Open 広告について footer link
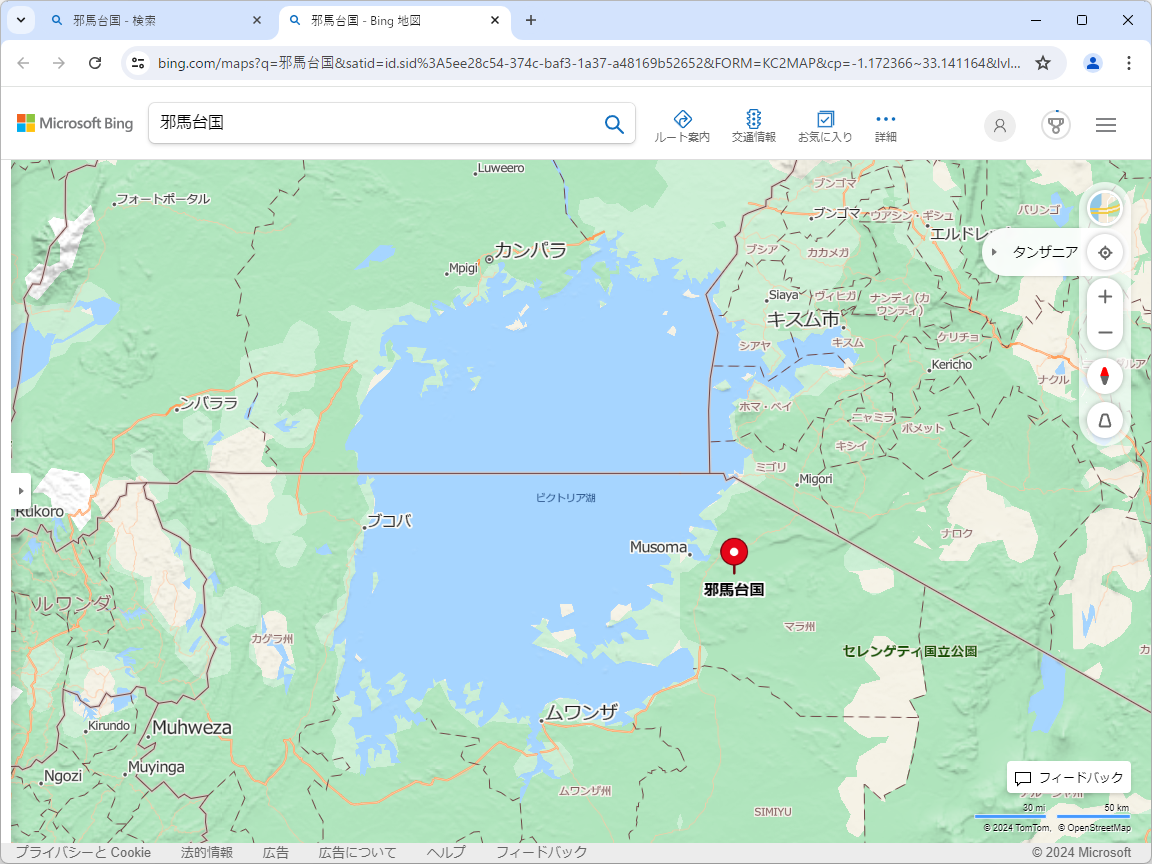The image size is (1152, 864). [357, 852]
